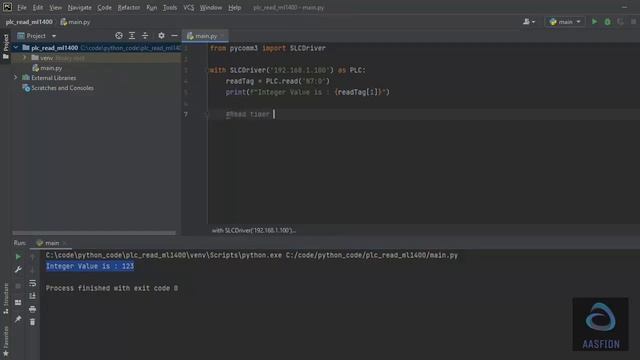Open the Navigate menu

80,7
